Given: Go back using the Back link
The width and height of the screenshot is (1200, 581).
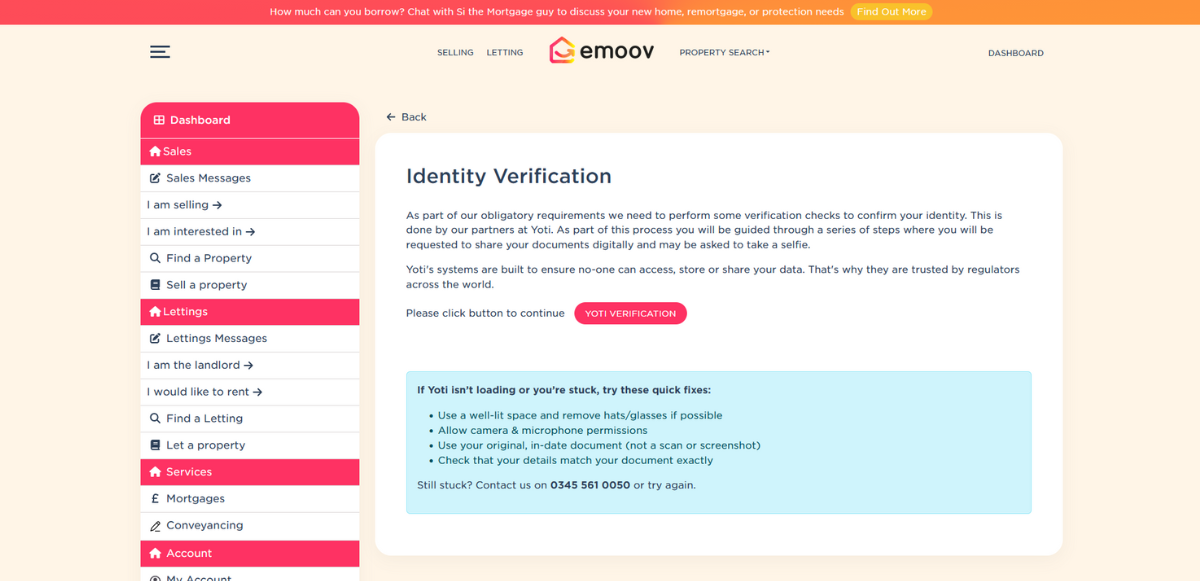Looking at the screenshot, I should (407, 117).
